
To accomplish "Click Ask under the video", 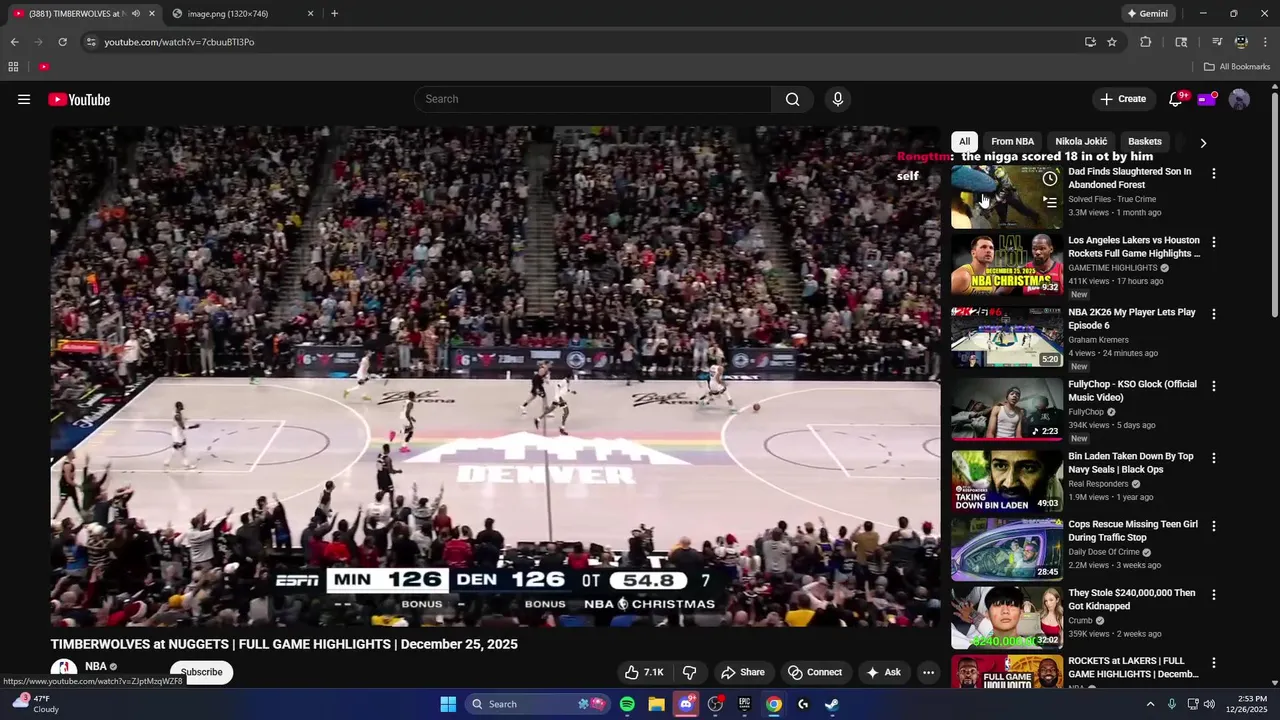I will 883,672.
